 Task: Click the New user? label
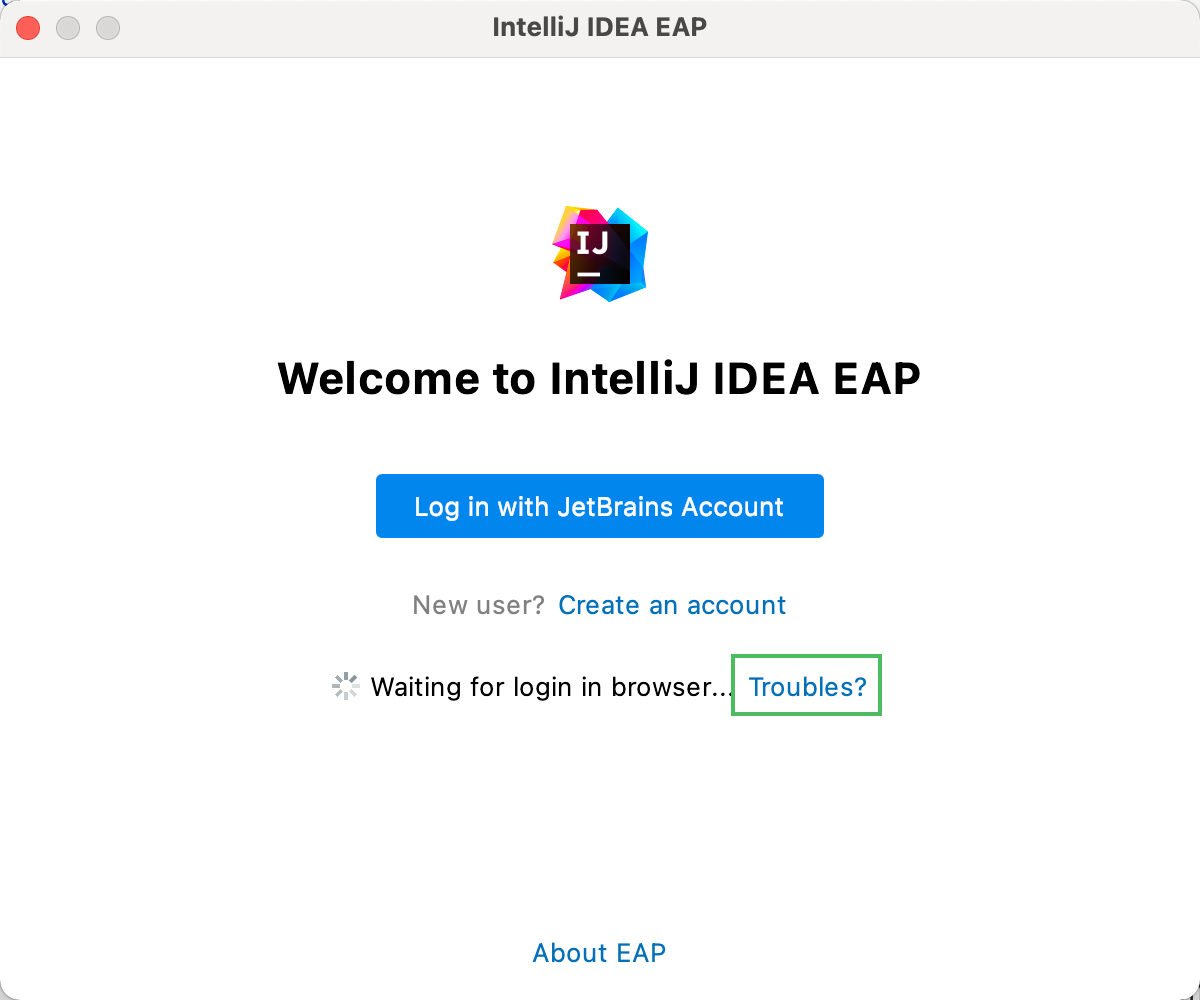click(x=478, y=605)
